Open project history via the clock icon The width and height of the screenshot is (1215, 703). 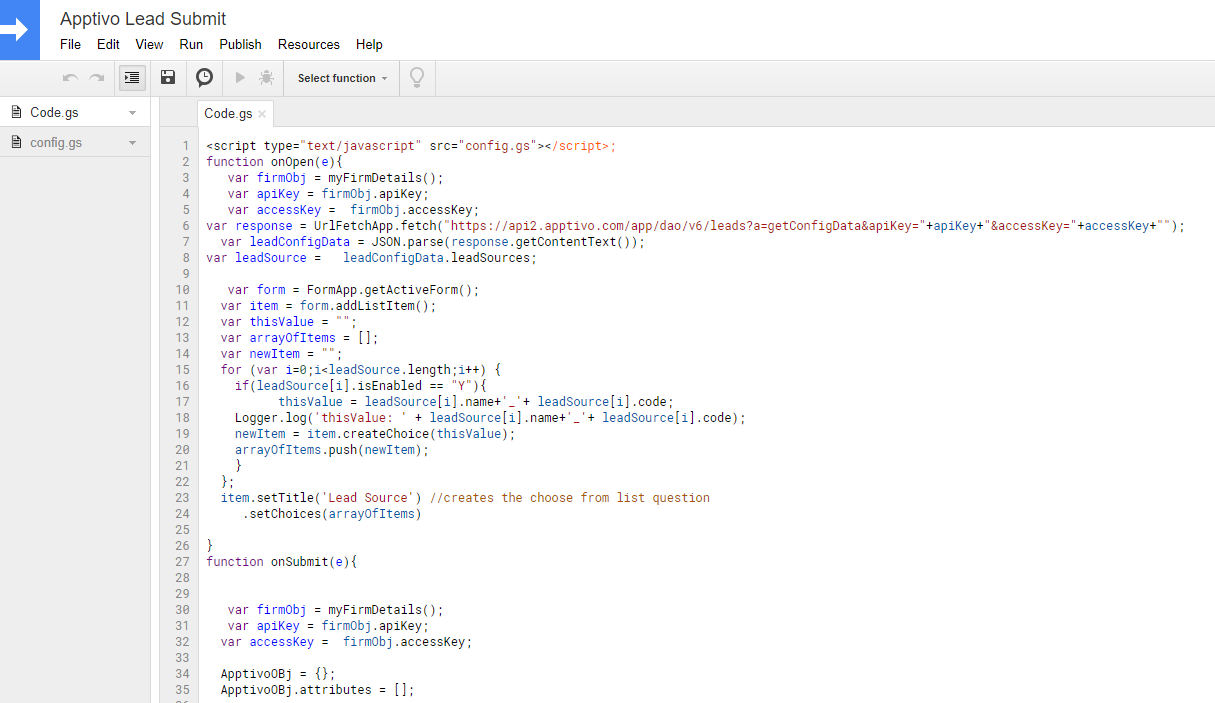pyautogui.click(x=204, y=77)
